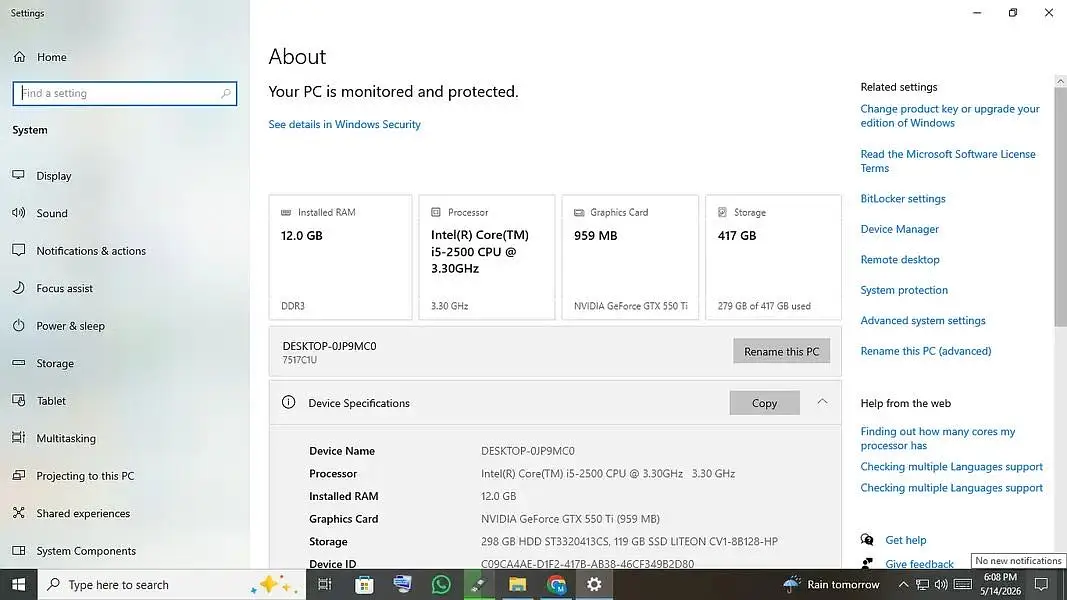Click the Rename this PC button
Viewport: 1067px width, 600px height.
[x=781, y=351]
